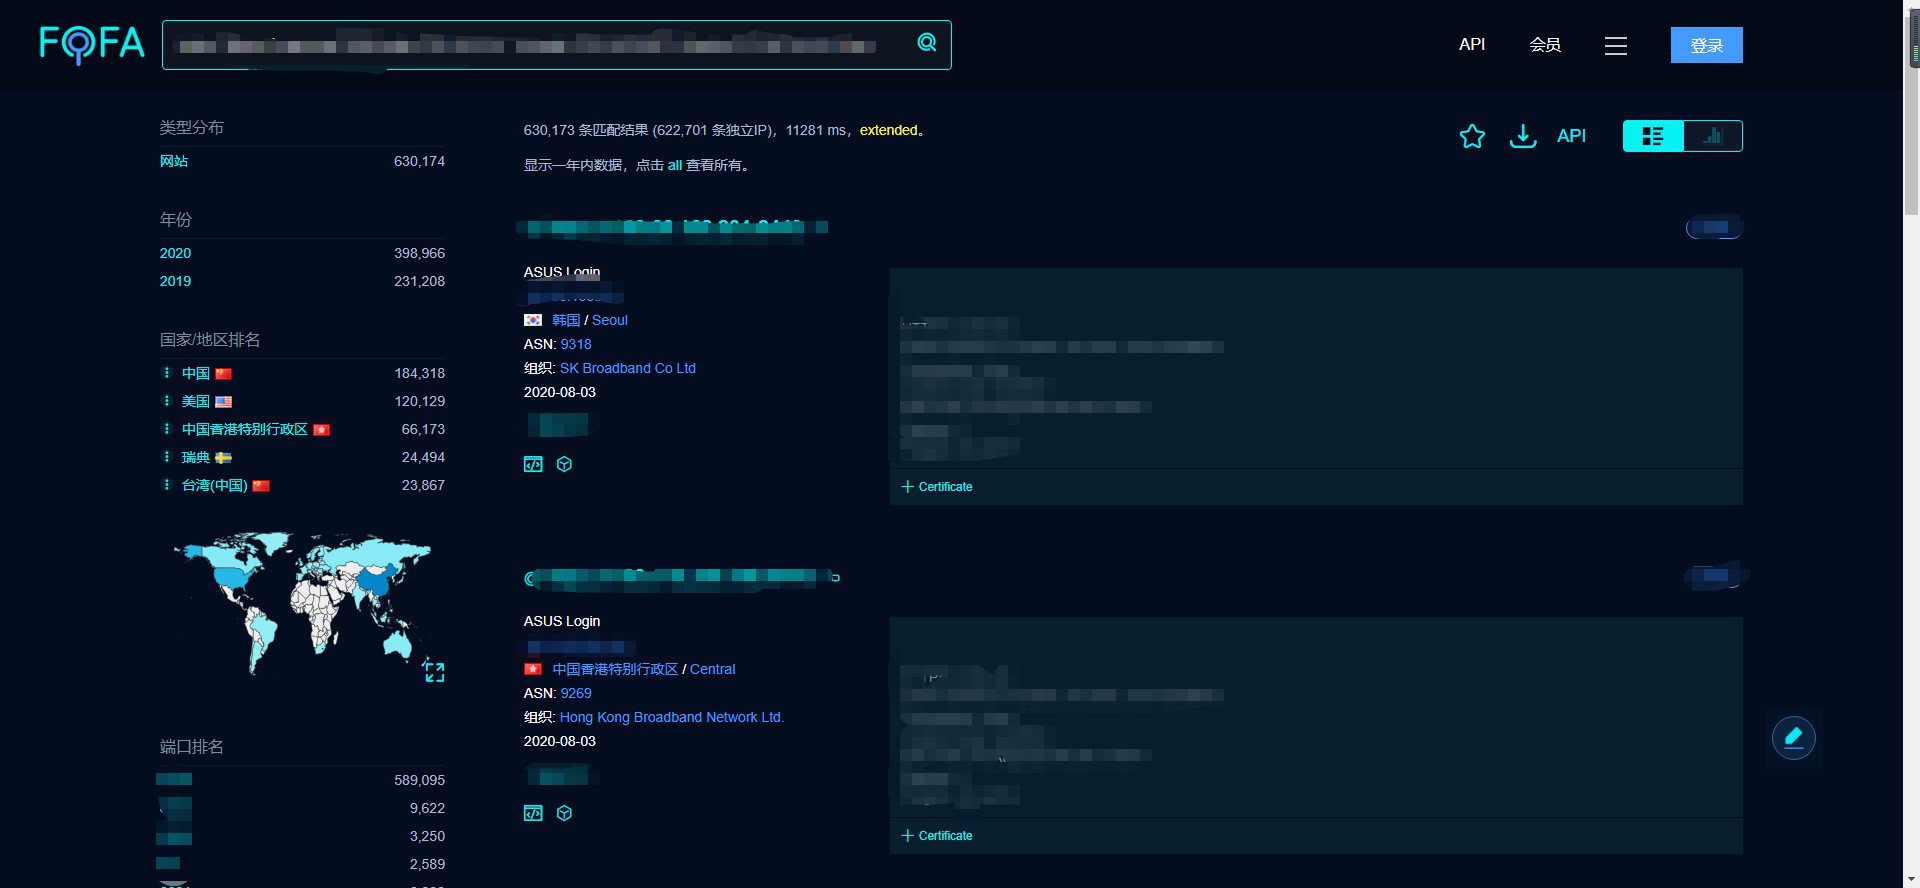
Task: Switch to list view toggle
Action: click(x=1653, y=136)
